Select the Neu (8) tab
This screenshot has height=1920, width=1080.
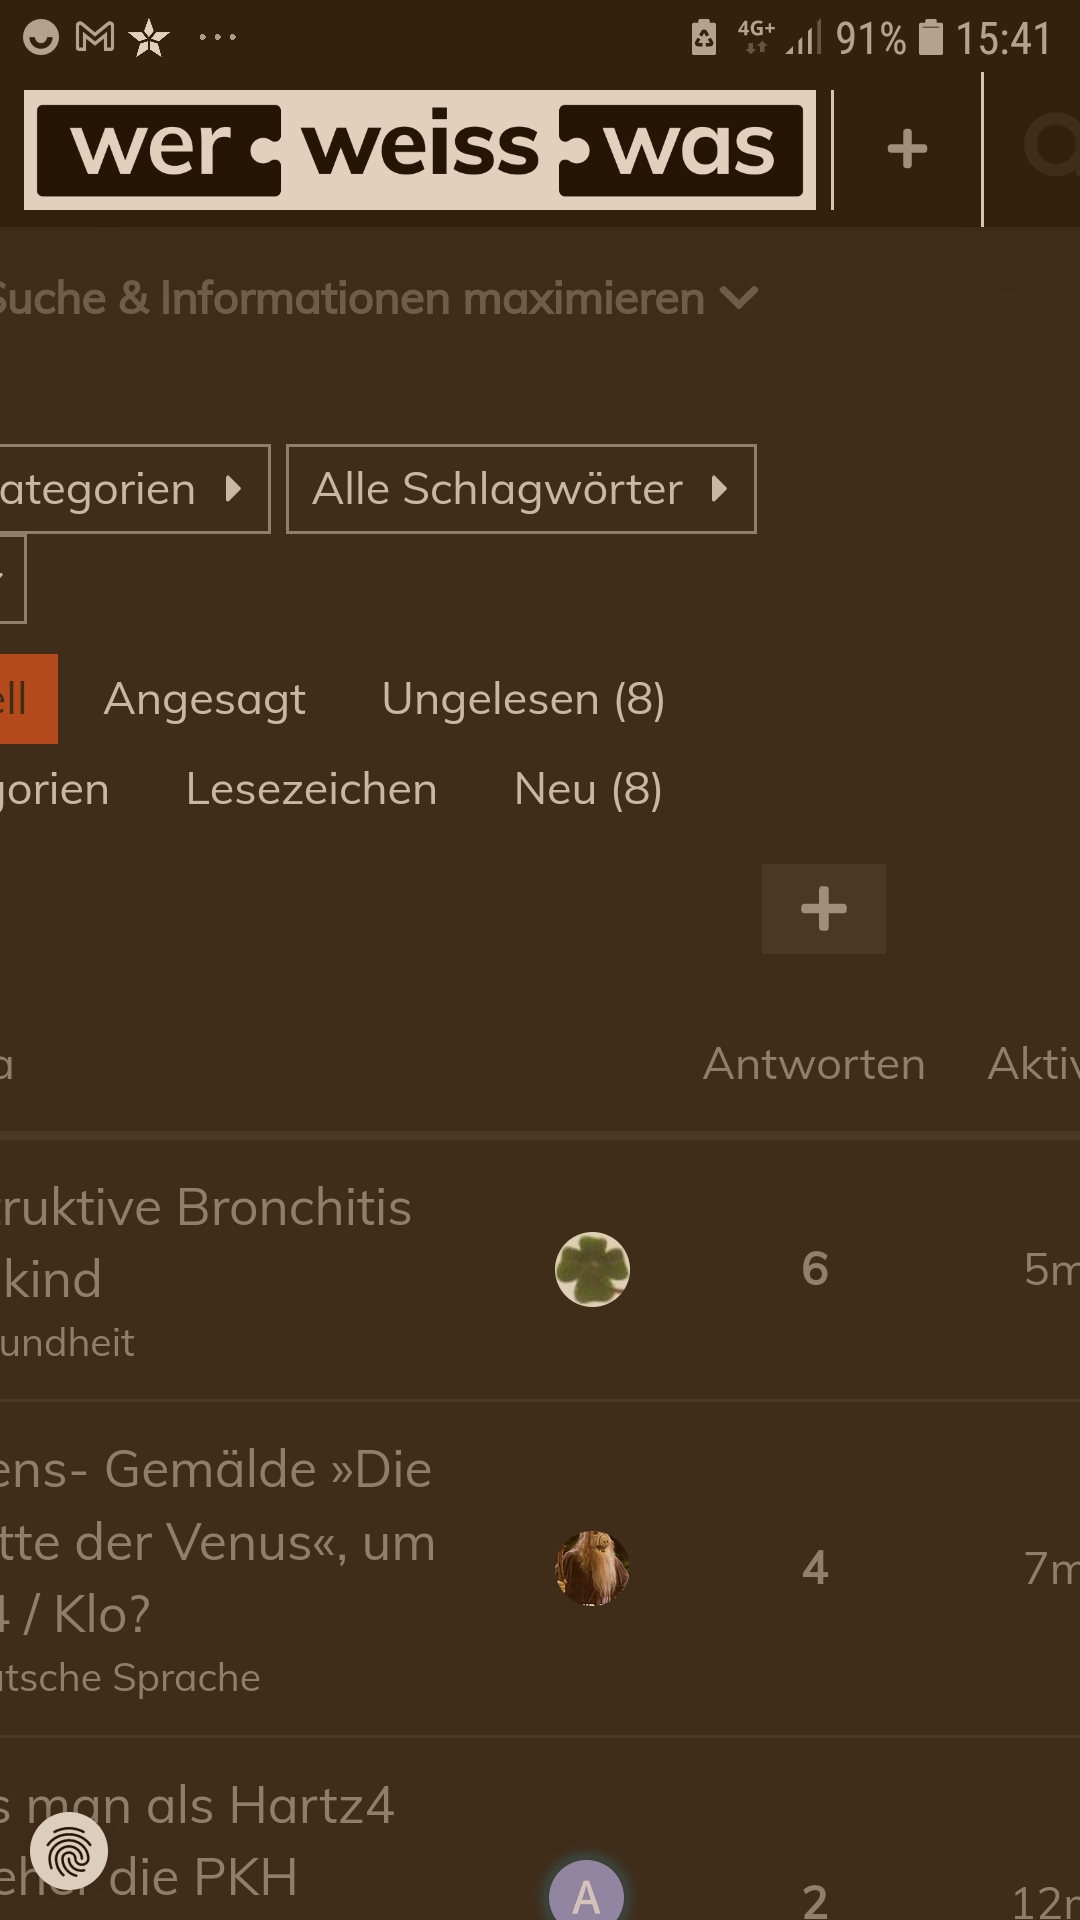tap(588, 789)
